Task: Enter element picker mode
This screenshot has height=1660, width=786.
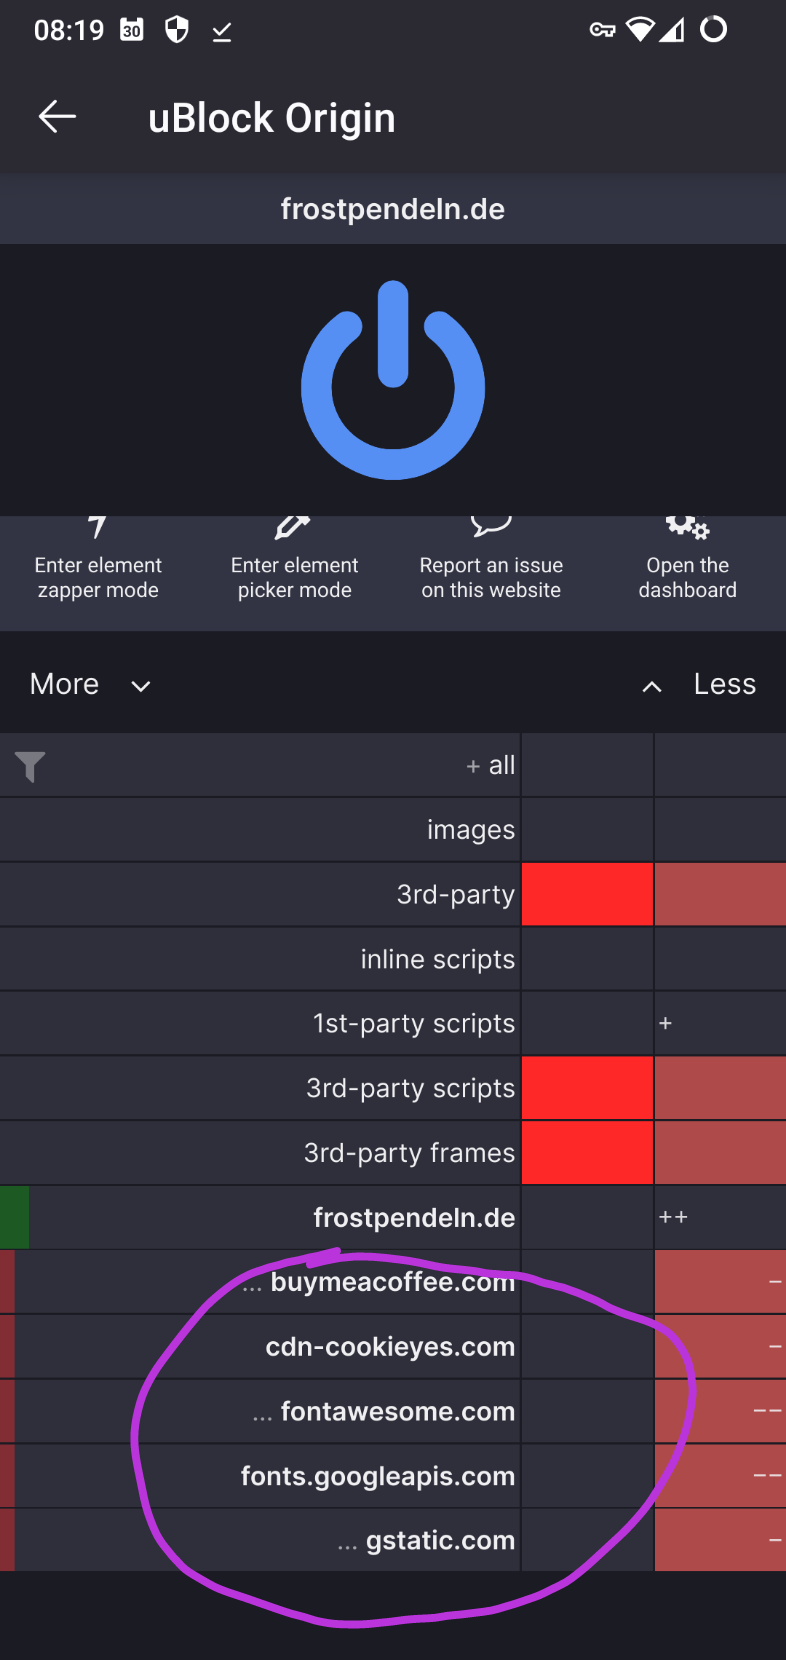Action: point(294,560)
